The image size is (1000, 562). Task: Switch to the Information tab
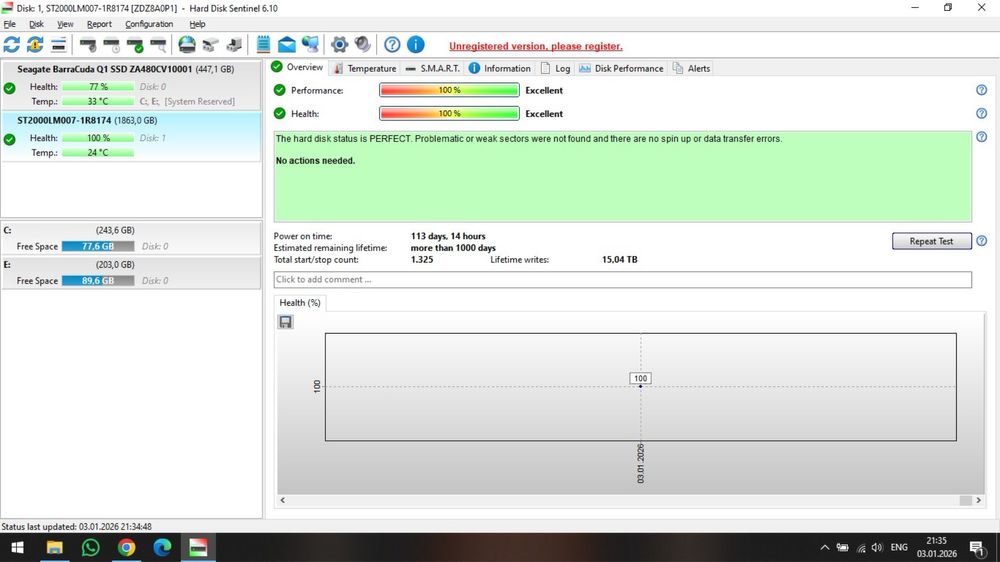(x=500, y=68)
